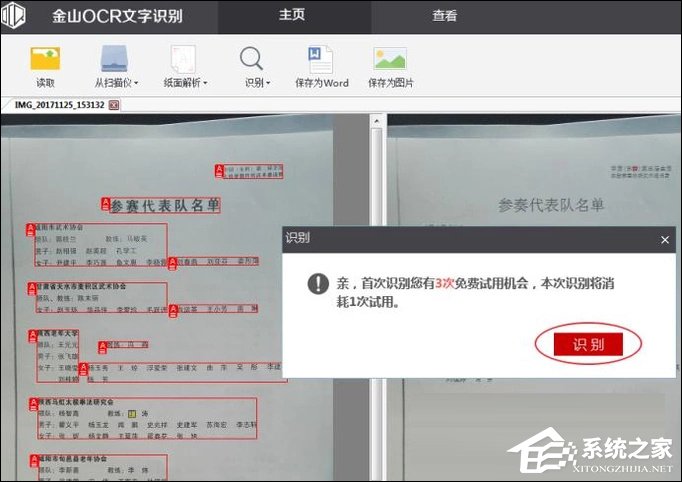Image resolution: width=682 pixels, height=482 pixels.
Task: Select the IMG_20171125_153132 document tab
Action: [x=56, y=104]
